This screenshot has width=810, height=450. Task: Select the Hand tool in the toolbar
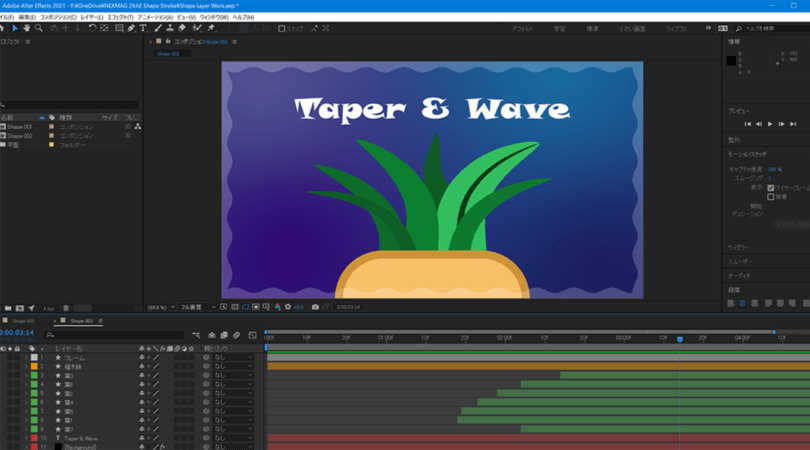tap(27, 28)
